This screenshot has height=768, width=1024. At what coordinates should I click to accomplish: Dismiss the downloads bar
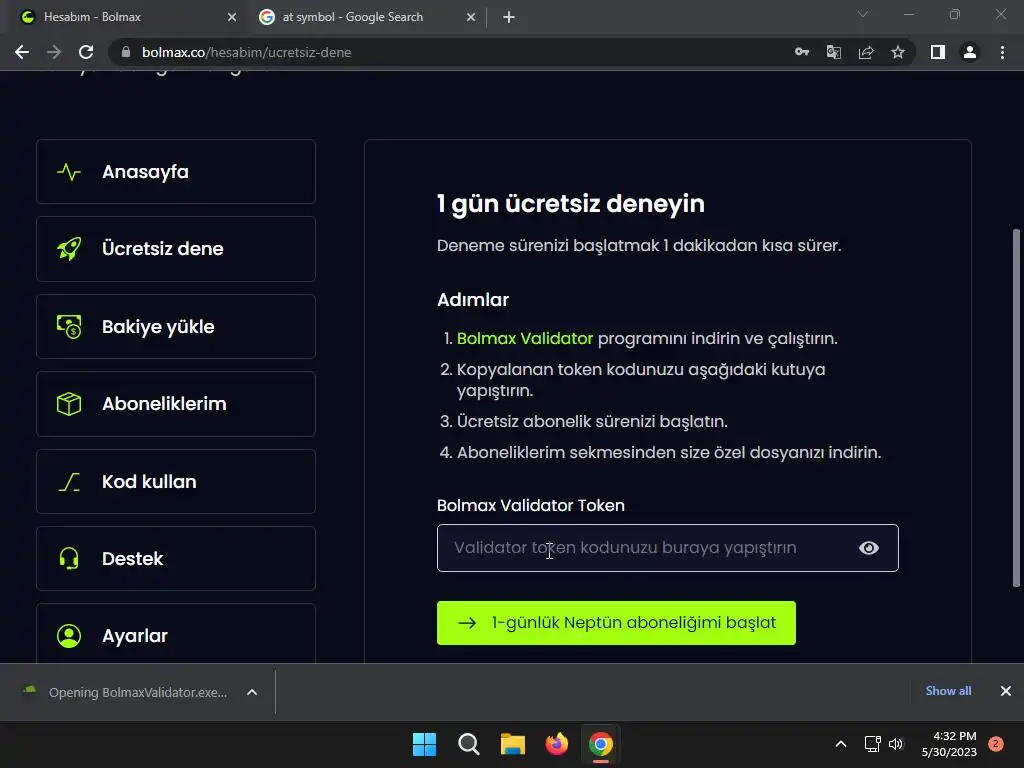pos(1006,691)
